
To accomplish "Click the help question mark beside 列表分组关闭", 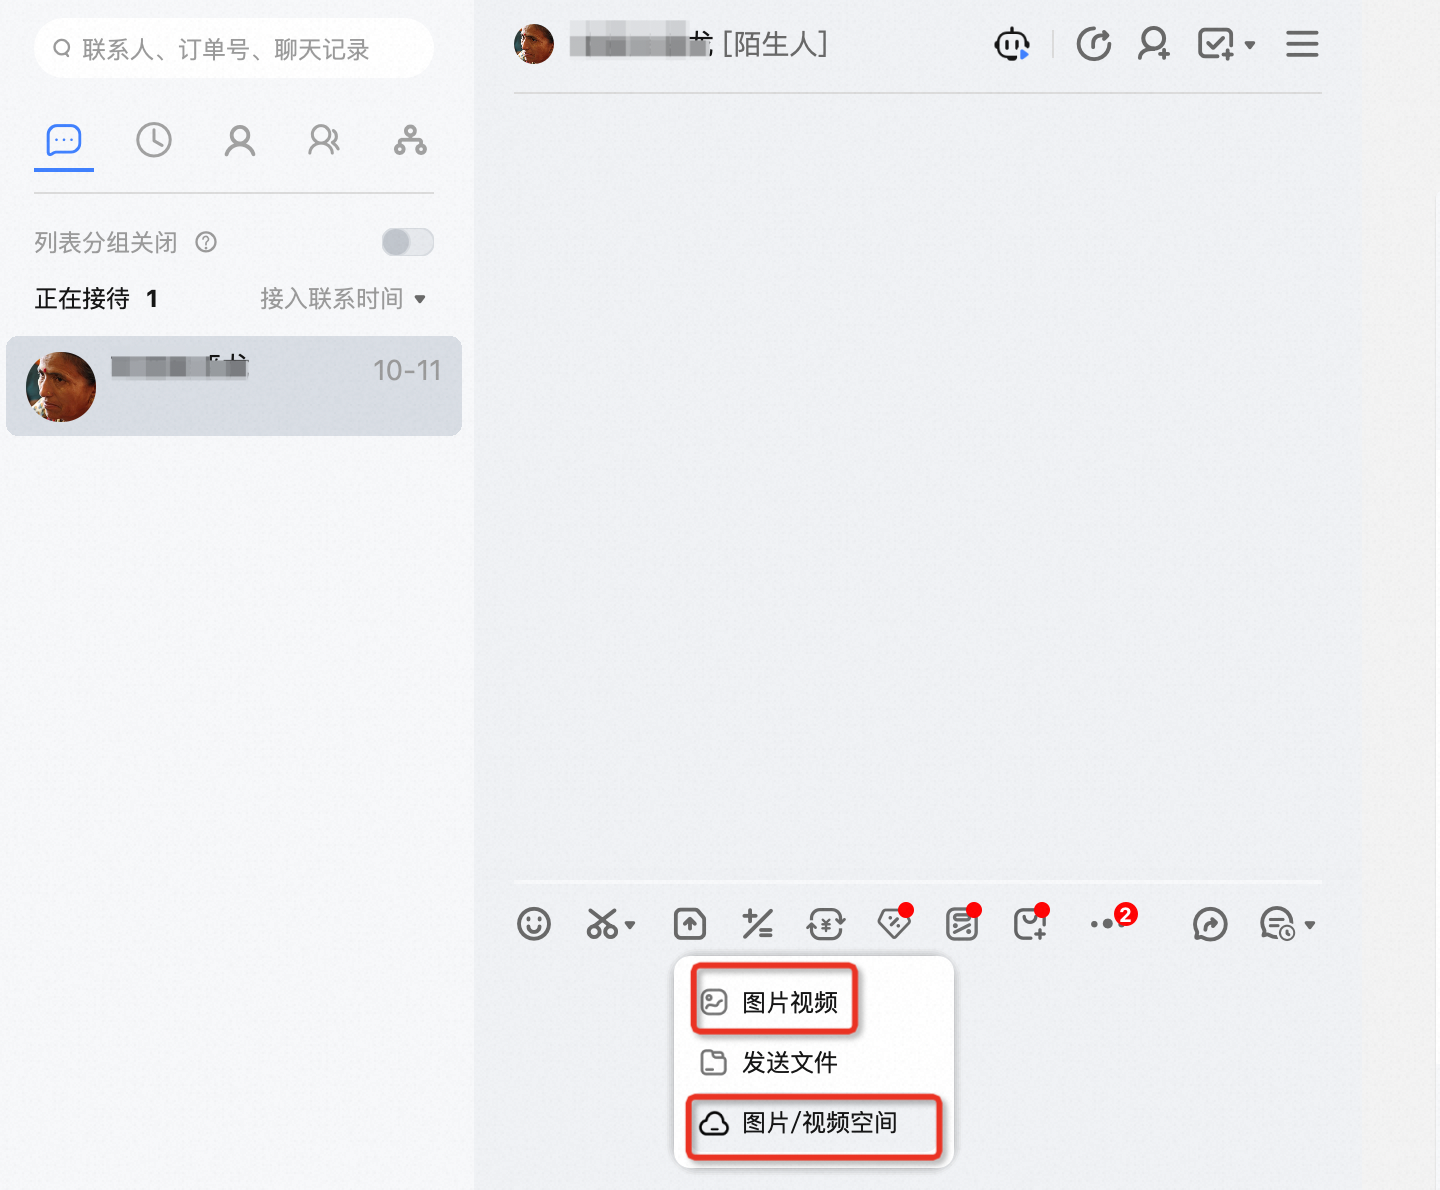I will click(x=206, y=242).
